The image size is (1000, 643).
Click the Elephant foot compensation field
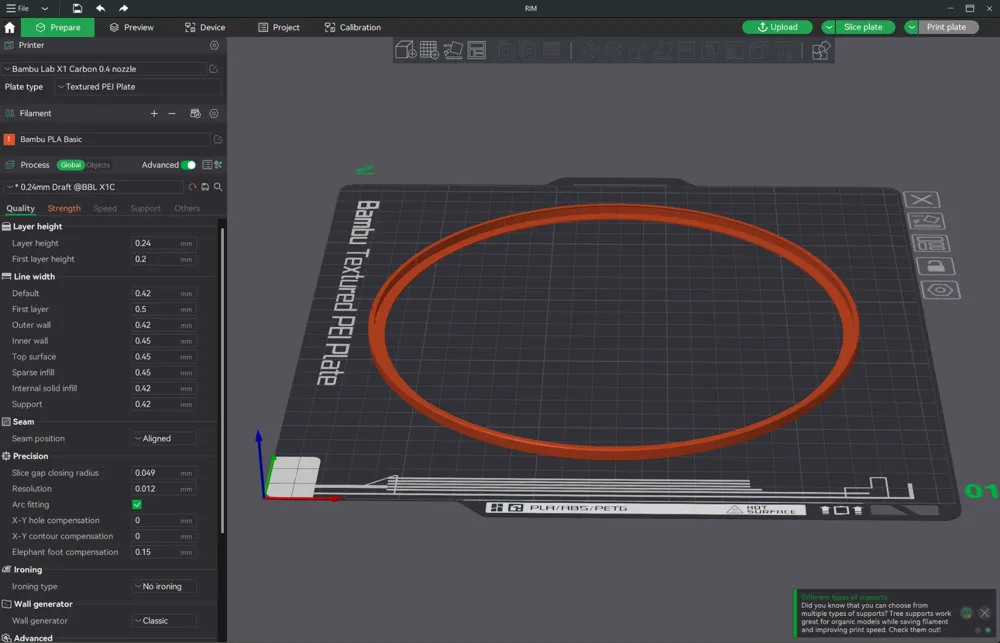[x=164, y=552]
